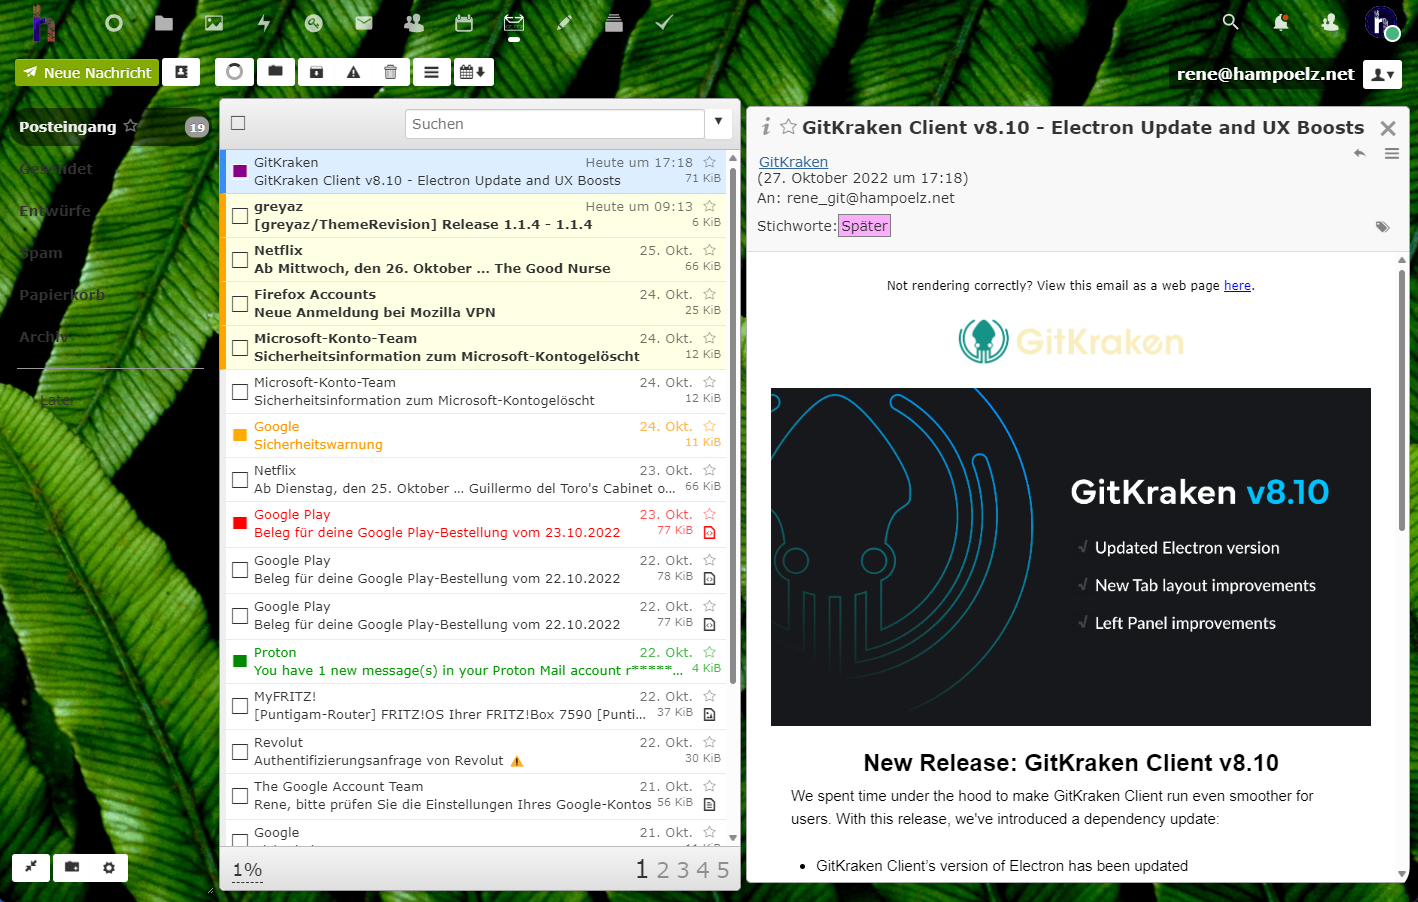Click the tag icon in message header

click(1382, 227)
